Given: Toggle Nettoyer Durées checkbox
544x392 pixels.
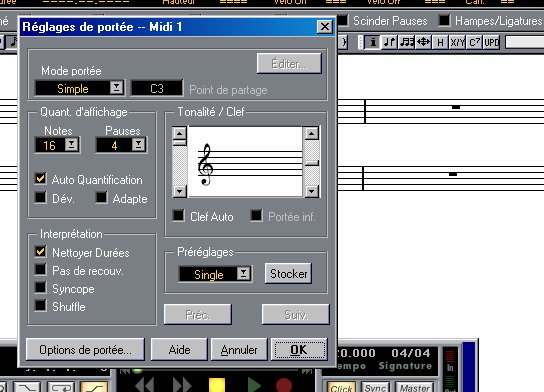Looking at the screenshot, I should (x=41, y=252).
